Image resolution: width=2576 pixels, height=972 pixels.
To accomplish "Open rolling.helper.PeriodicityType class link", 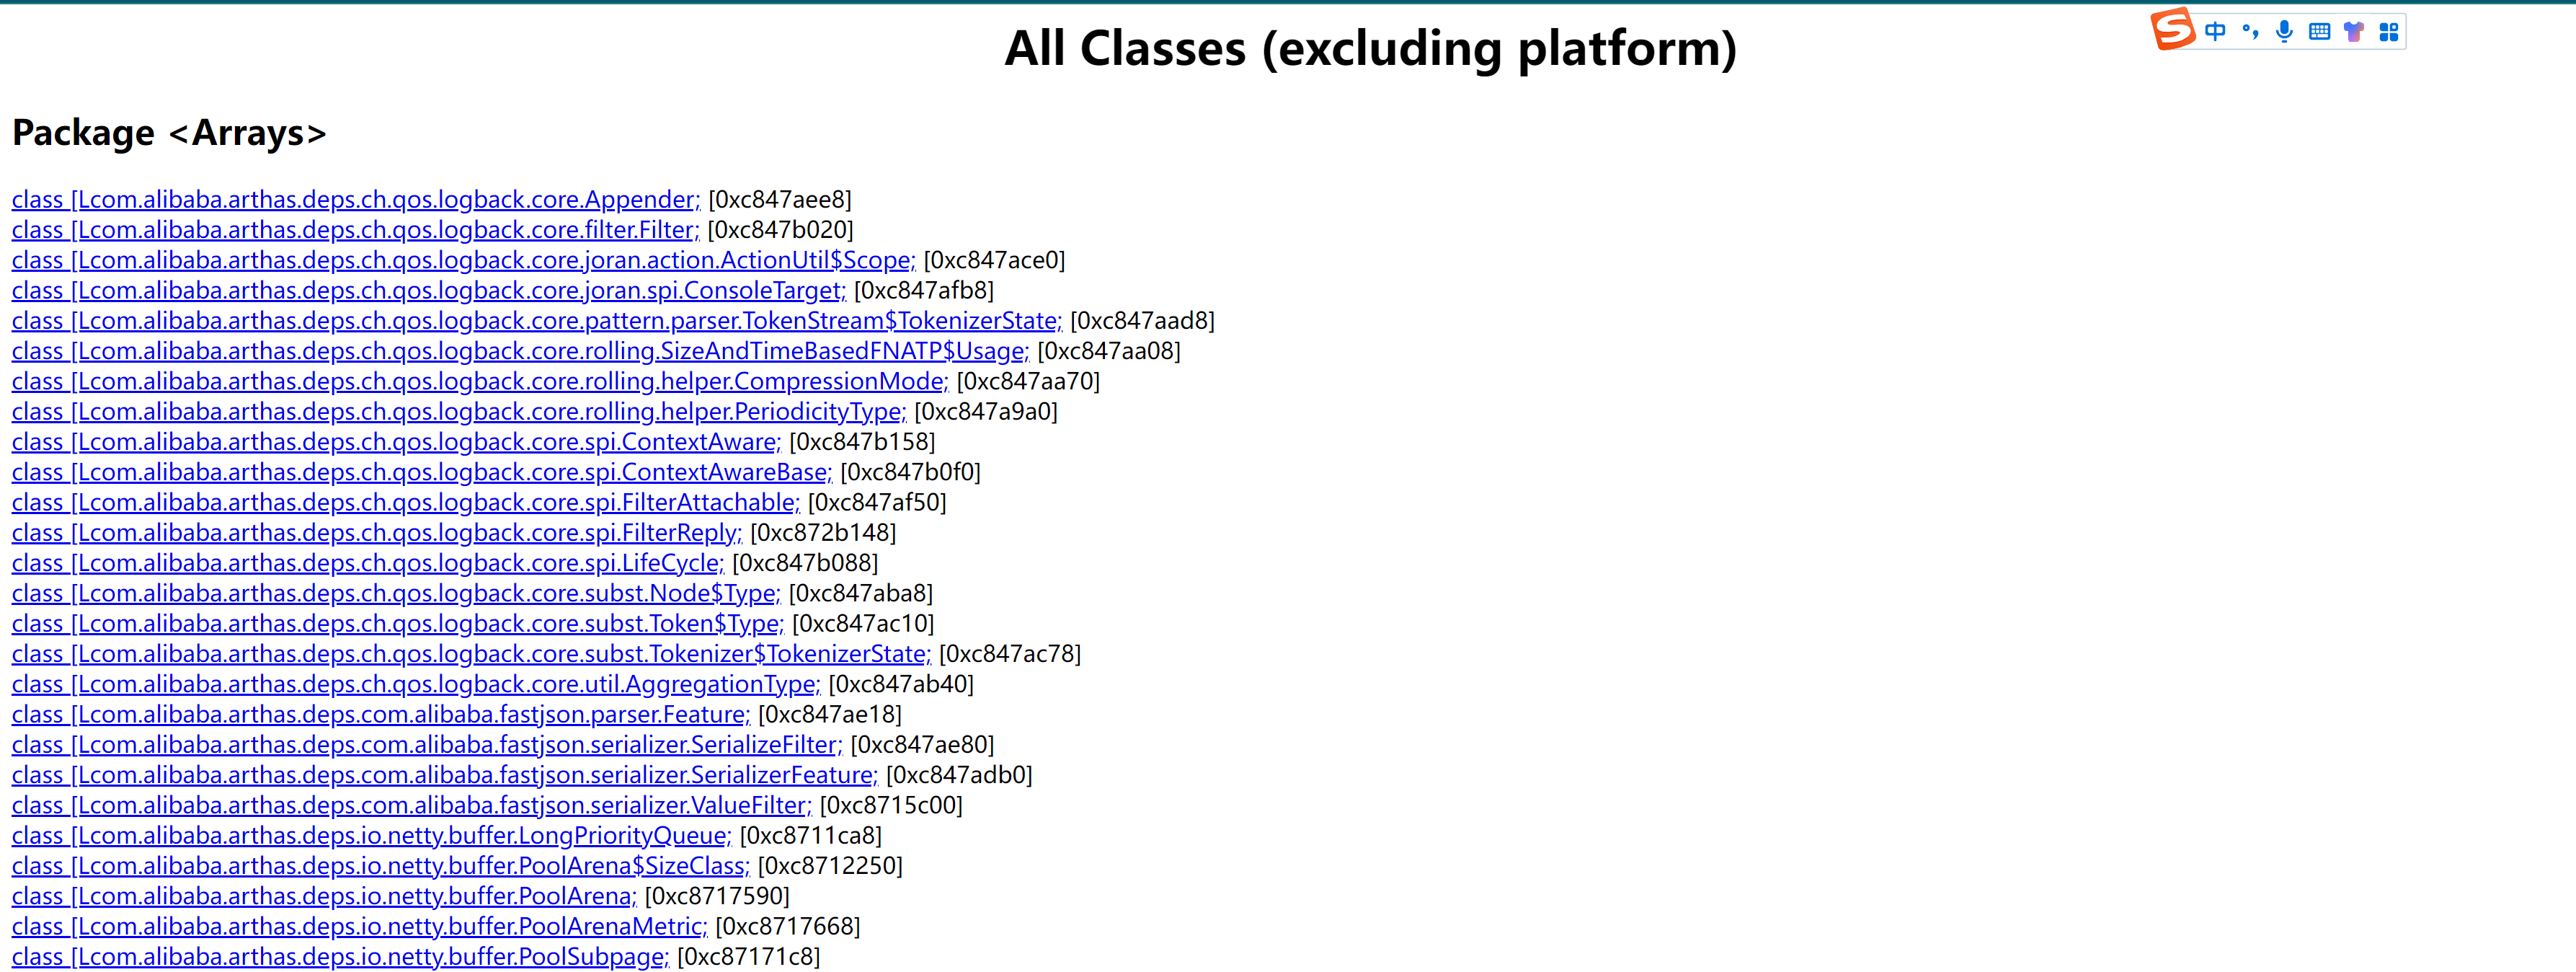I will pos(459,412).
